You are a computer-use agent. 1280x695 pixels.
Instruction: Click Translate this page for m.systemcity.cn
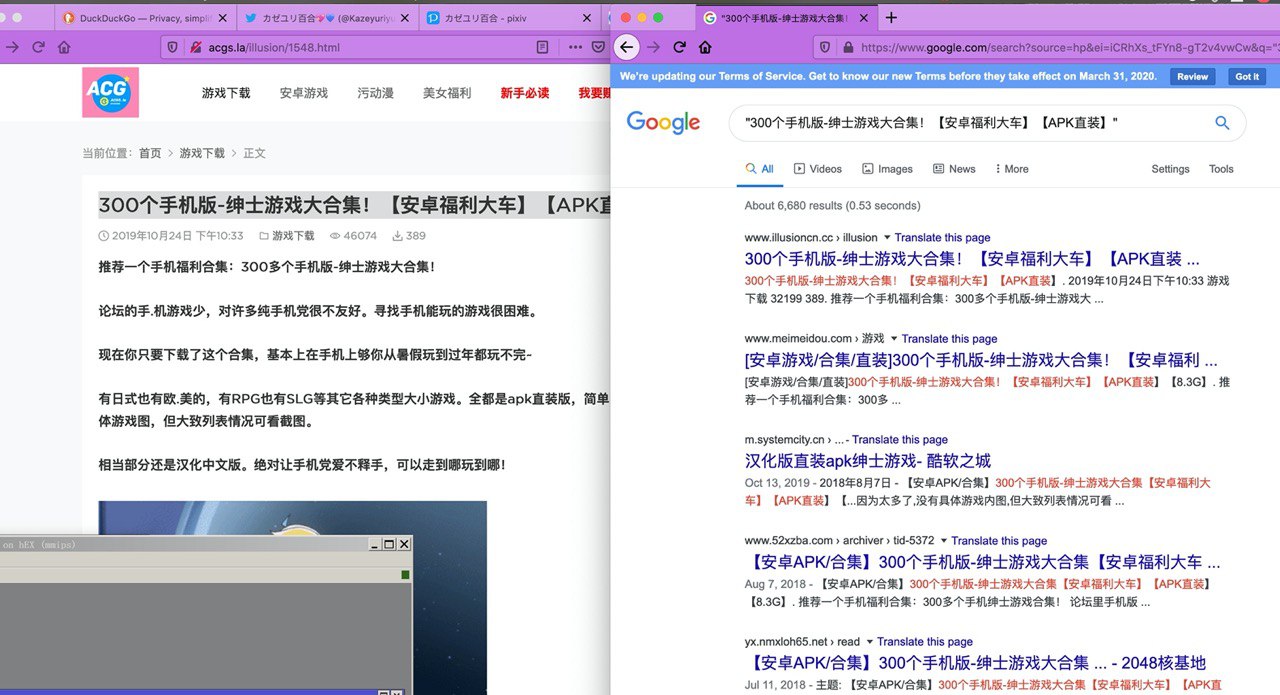pos(900,440)
